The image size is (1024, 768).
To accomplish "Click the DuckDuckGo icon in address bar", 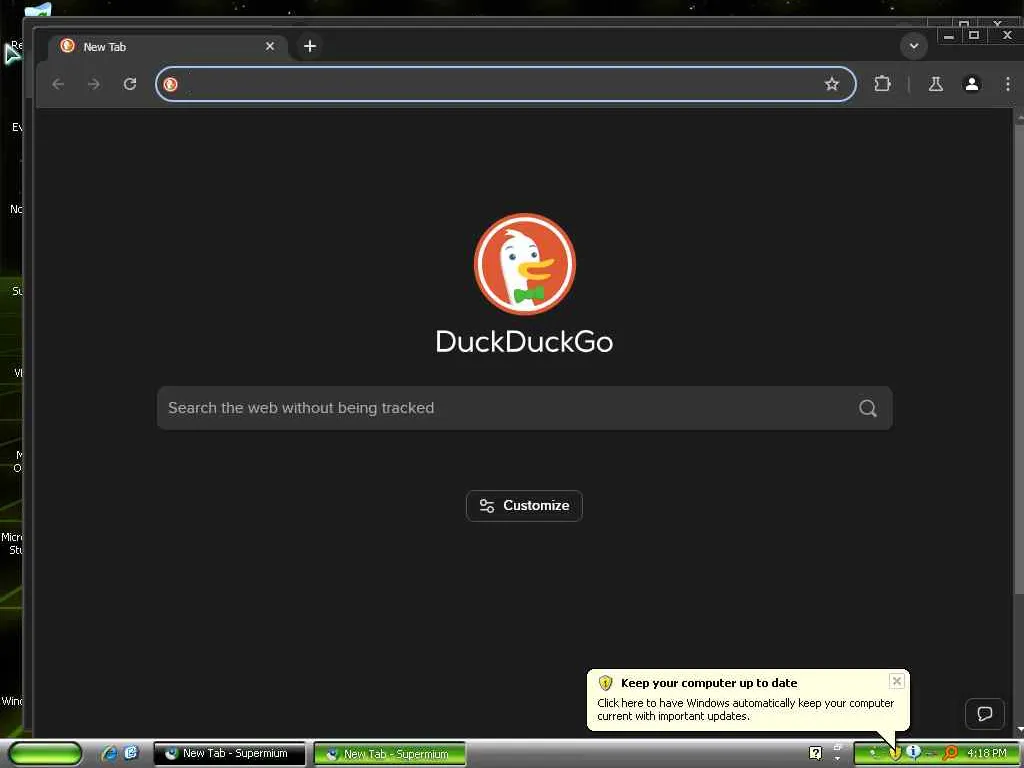I will (x=170, y=84).
